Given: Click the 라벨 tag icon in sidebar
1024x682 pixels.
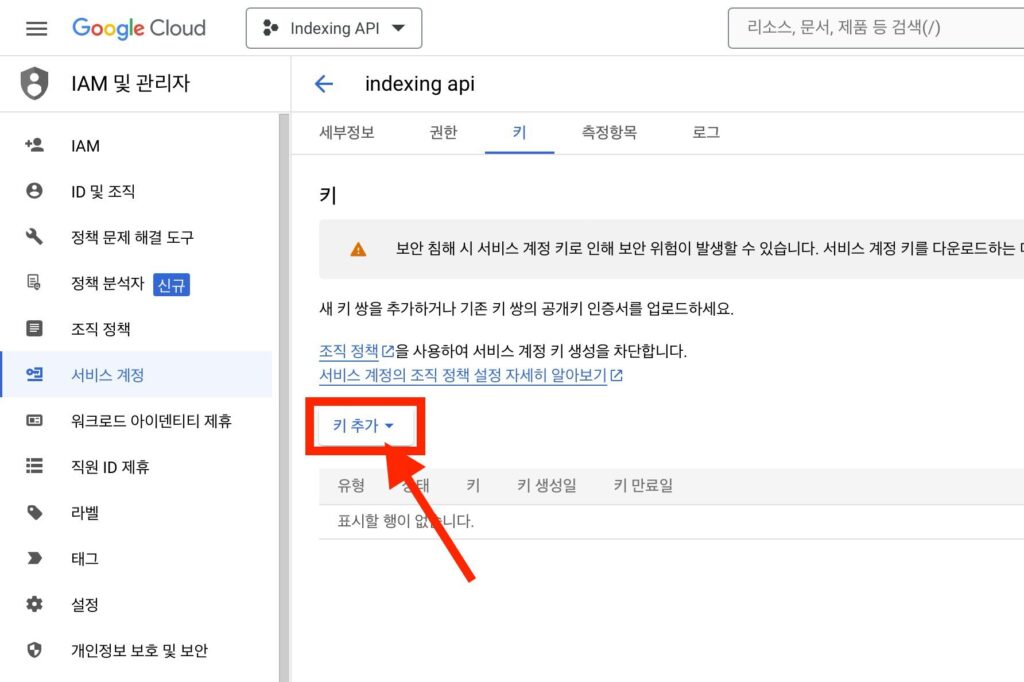Looking at the screenshot, I should tap(35, 513).
